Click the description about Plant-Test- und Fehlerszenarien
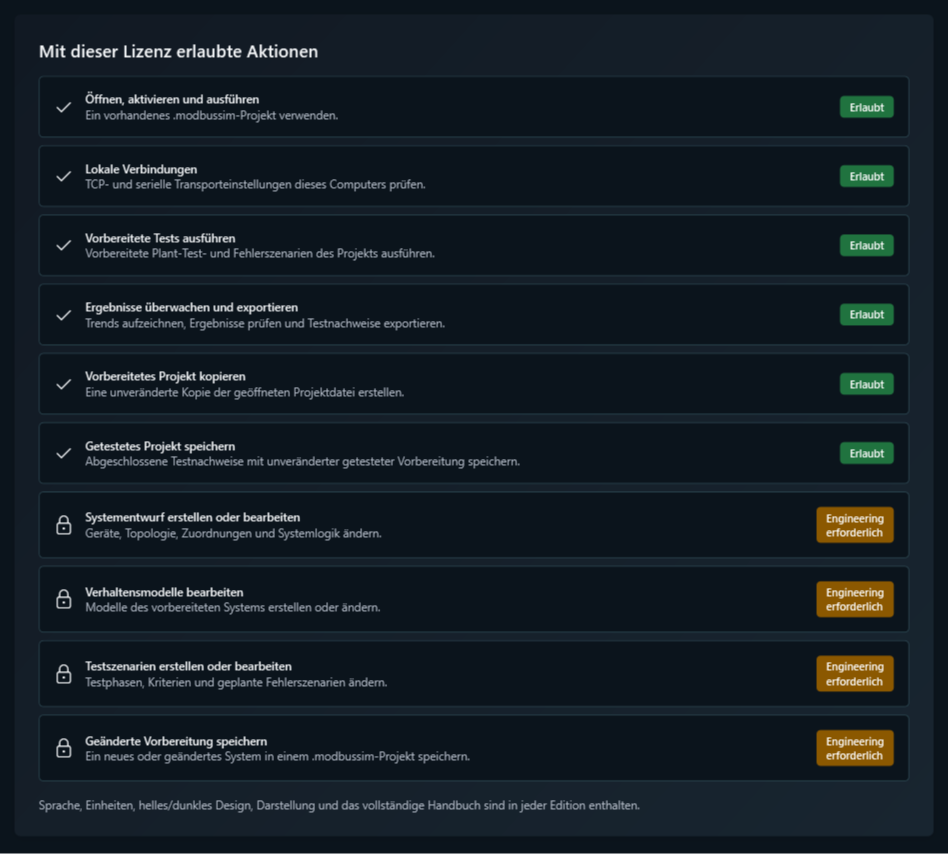 tap(260, 253)
